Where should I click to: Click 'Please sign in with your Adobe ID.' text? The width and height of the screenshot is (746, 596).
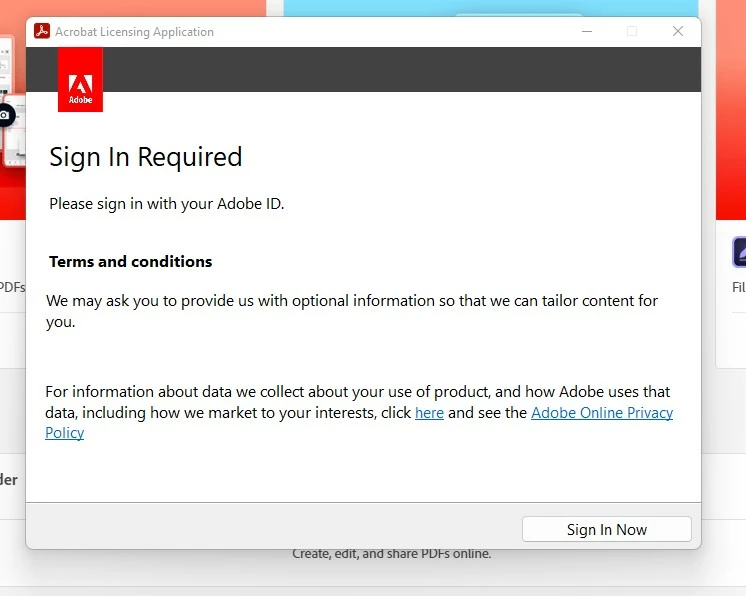pos(167,204)
